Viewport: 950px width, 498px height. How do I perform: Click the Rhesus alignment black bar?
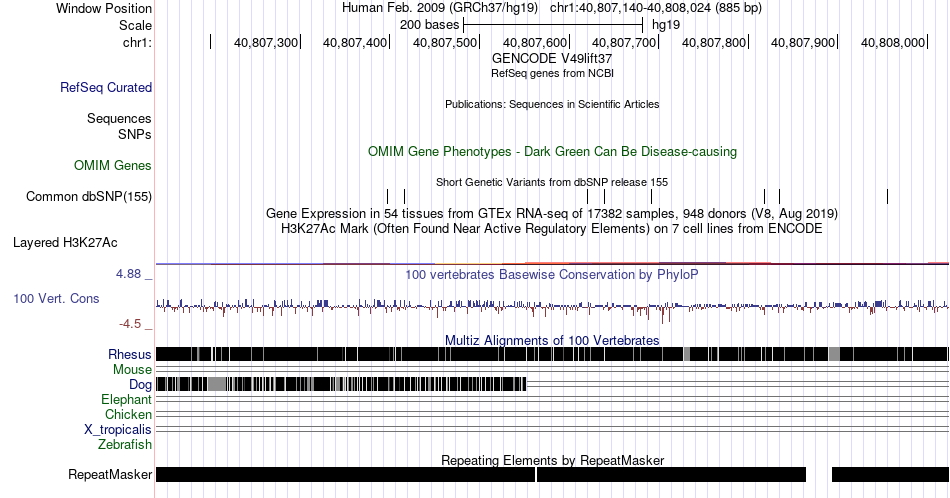552,354
